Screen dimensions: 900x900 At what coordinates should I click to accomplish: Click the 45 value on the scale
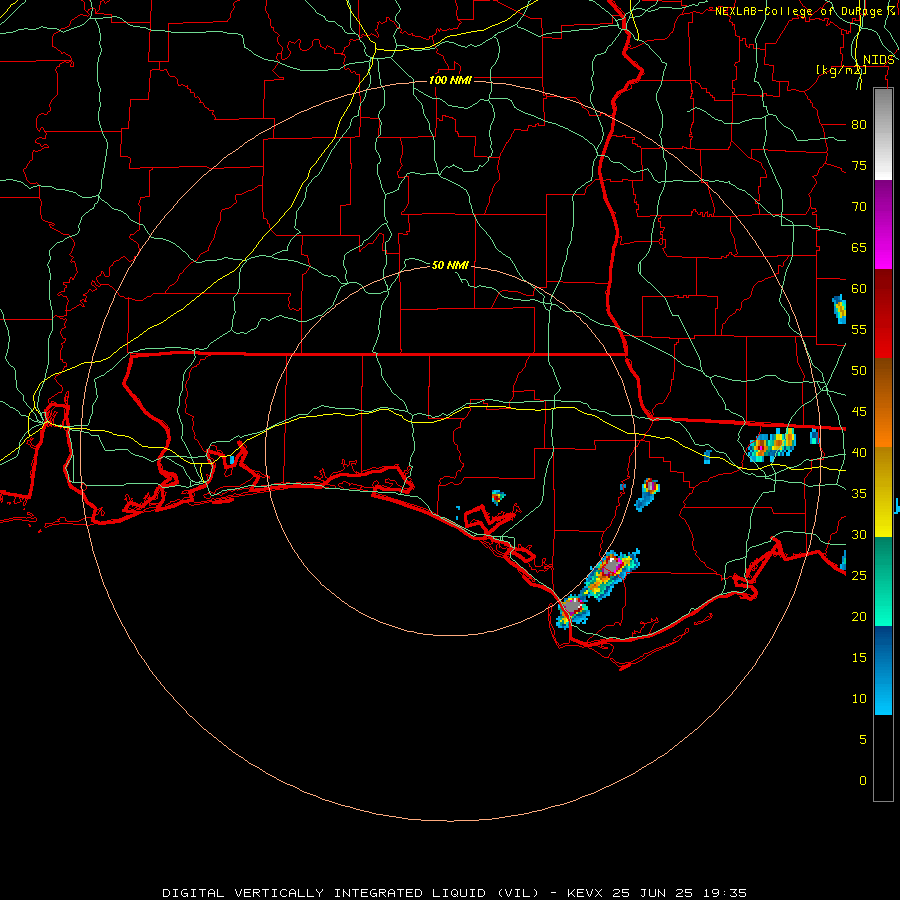pyautogui.click(x=859, y=412)
